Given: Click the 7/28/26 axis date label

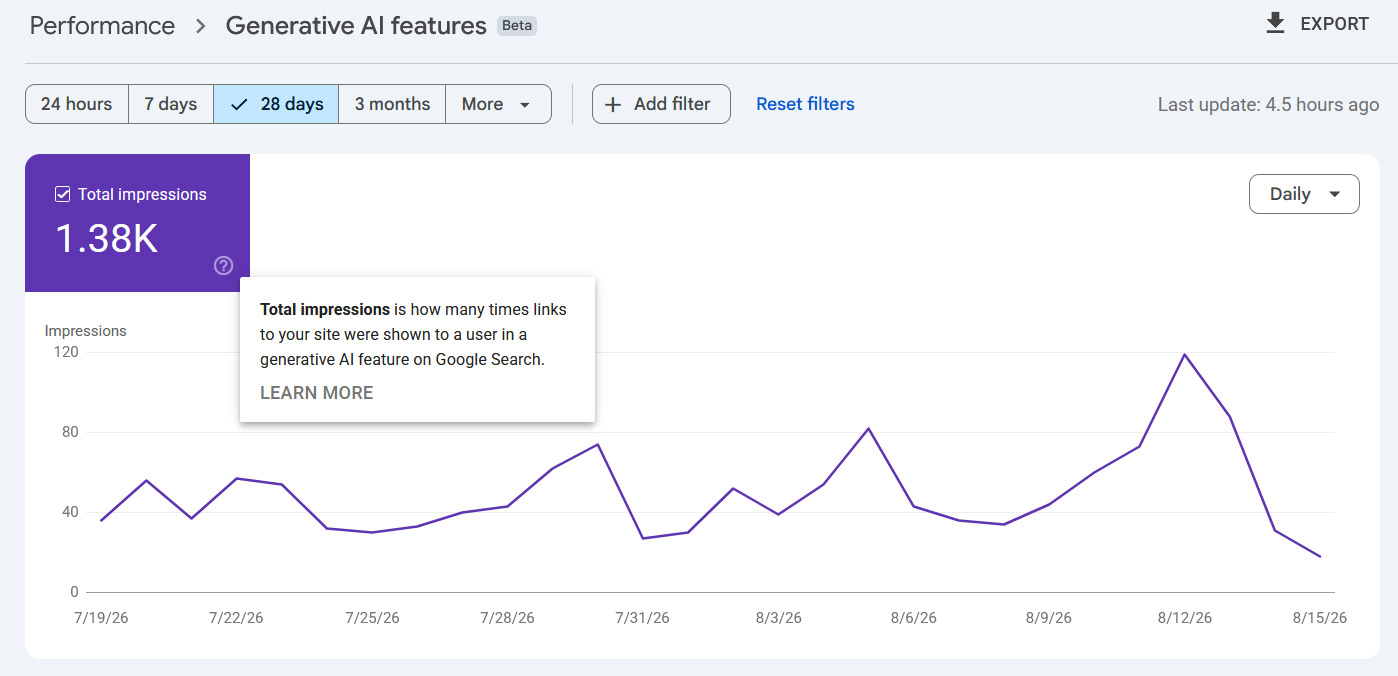Looking at the screenshot, I should point(507,618).
